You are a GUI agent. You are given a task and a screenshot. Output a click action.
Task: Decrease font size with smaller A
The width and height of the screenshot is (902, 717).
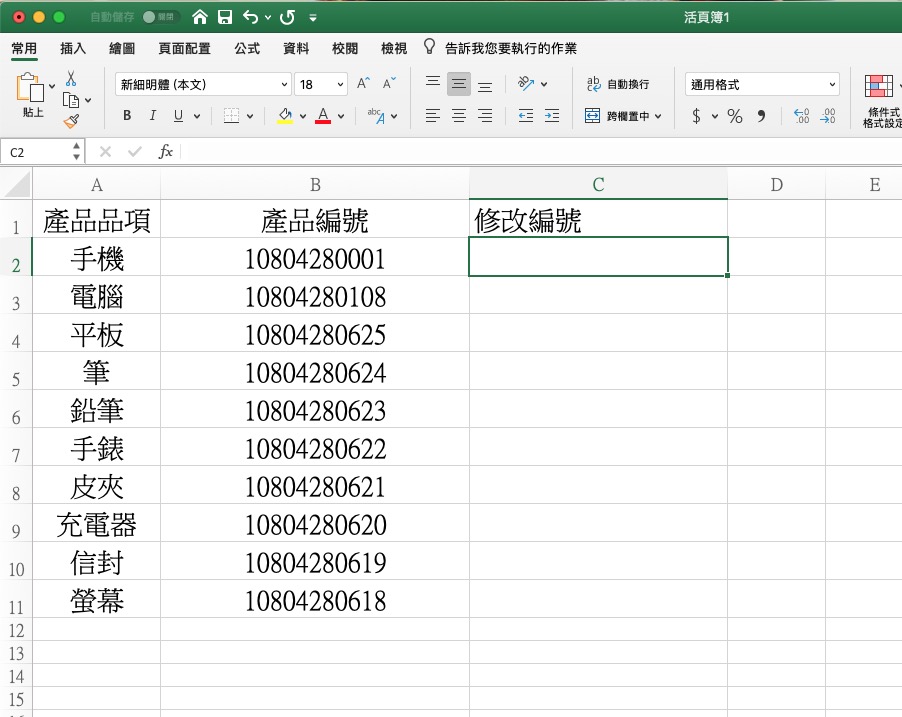click(x=389, y=83)
